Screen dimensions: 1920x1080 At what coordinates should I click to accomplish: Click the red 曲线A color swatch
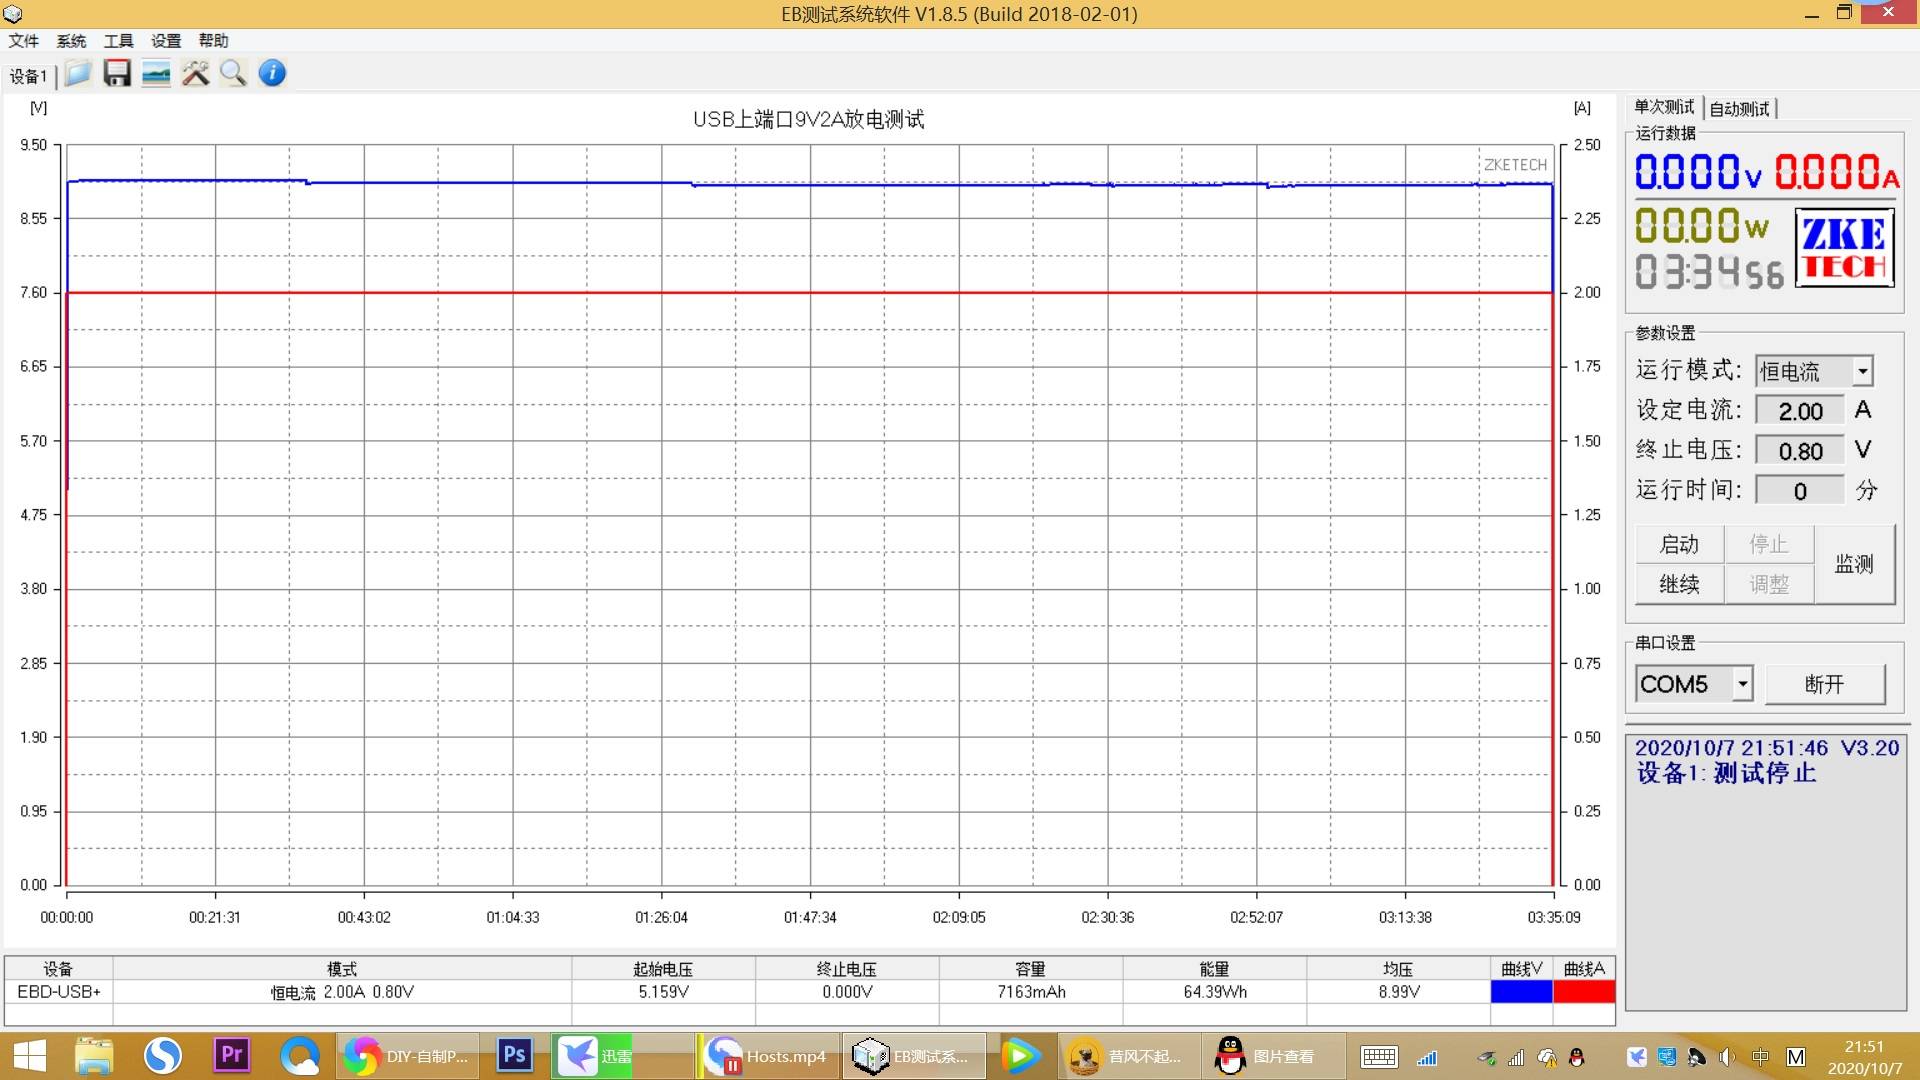1584,992
